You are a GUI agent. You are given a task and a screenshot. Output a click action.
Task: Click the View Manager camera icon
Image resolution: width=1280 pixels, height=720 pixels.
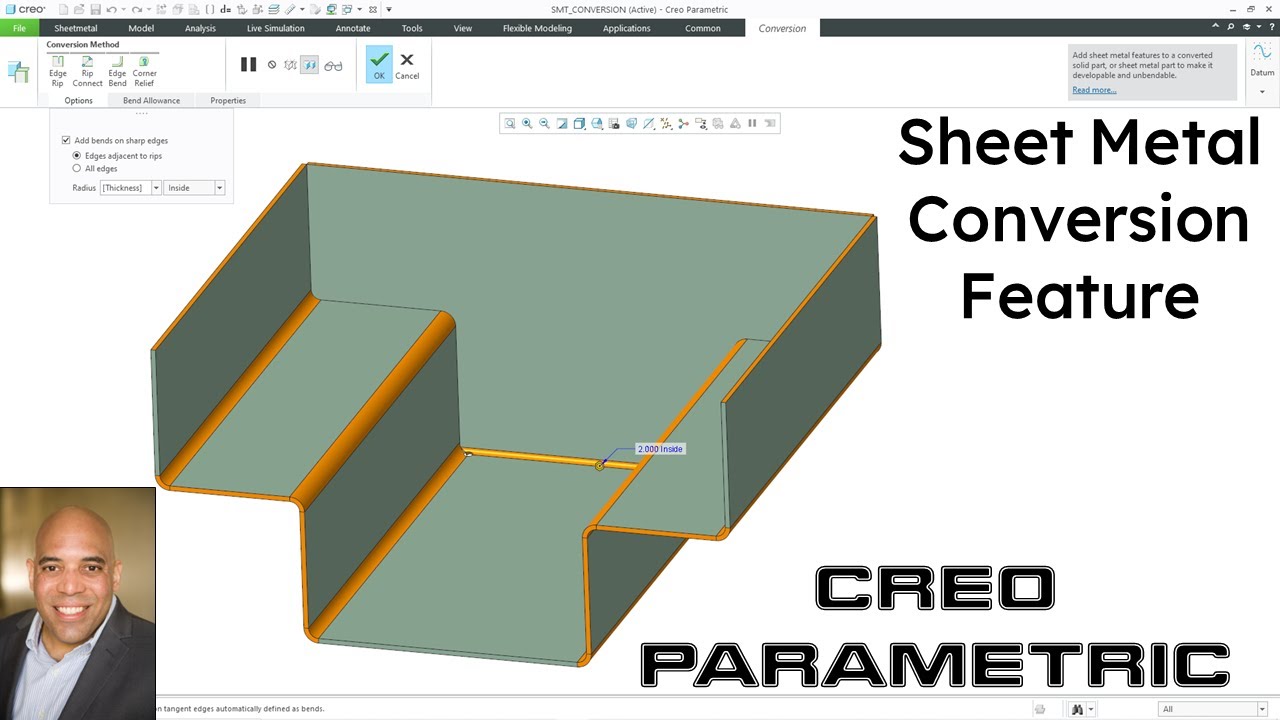click(x=614, y=124)
